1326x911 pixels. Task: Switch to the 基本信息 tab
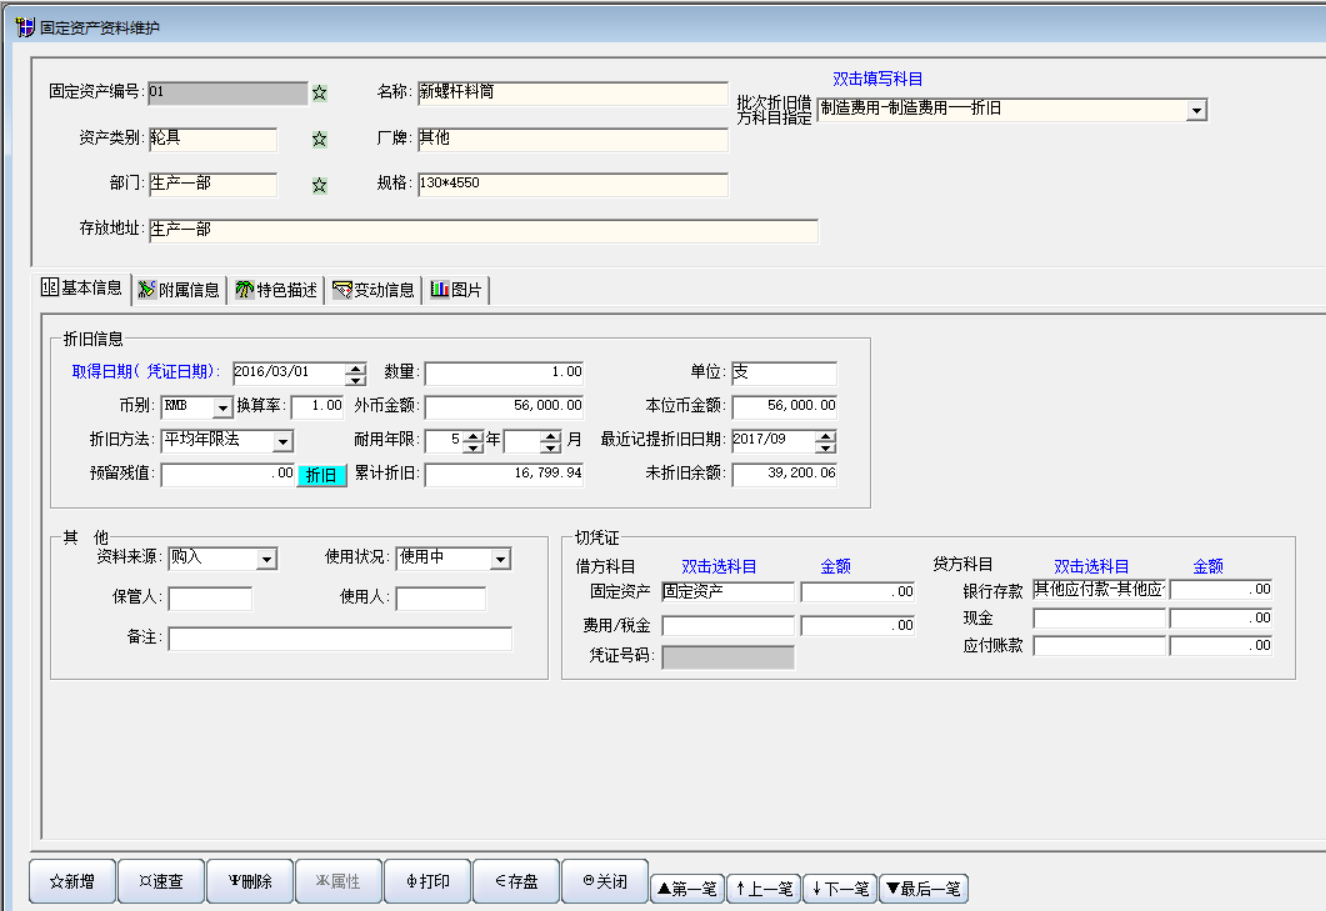[x=82, y=288]
